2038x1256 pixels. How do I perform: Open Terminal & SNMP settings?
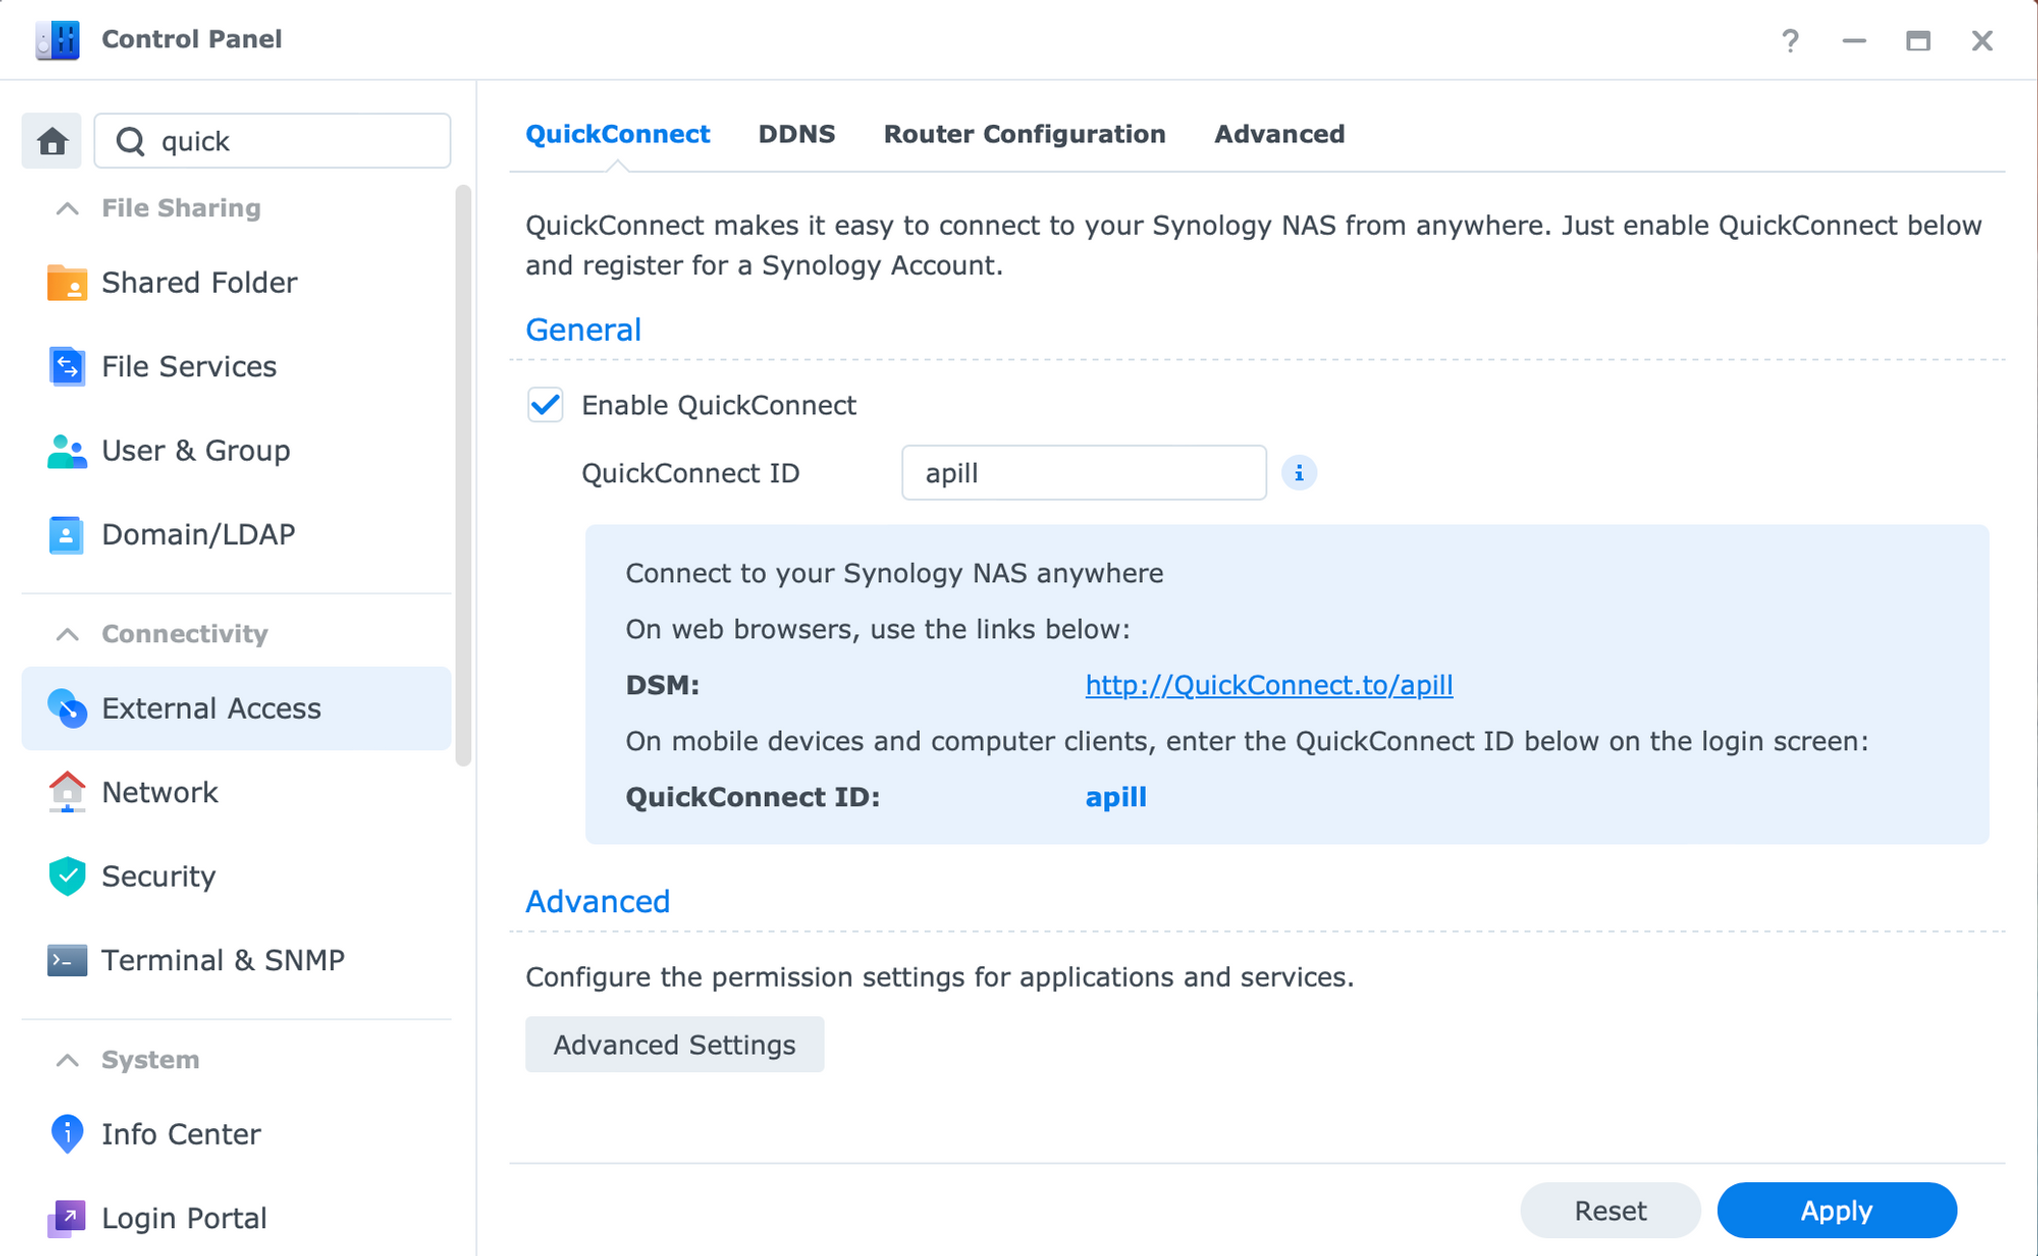[66, 960]
